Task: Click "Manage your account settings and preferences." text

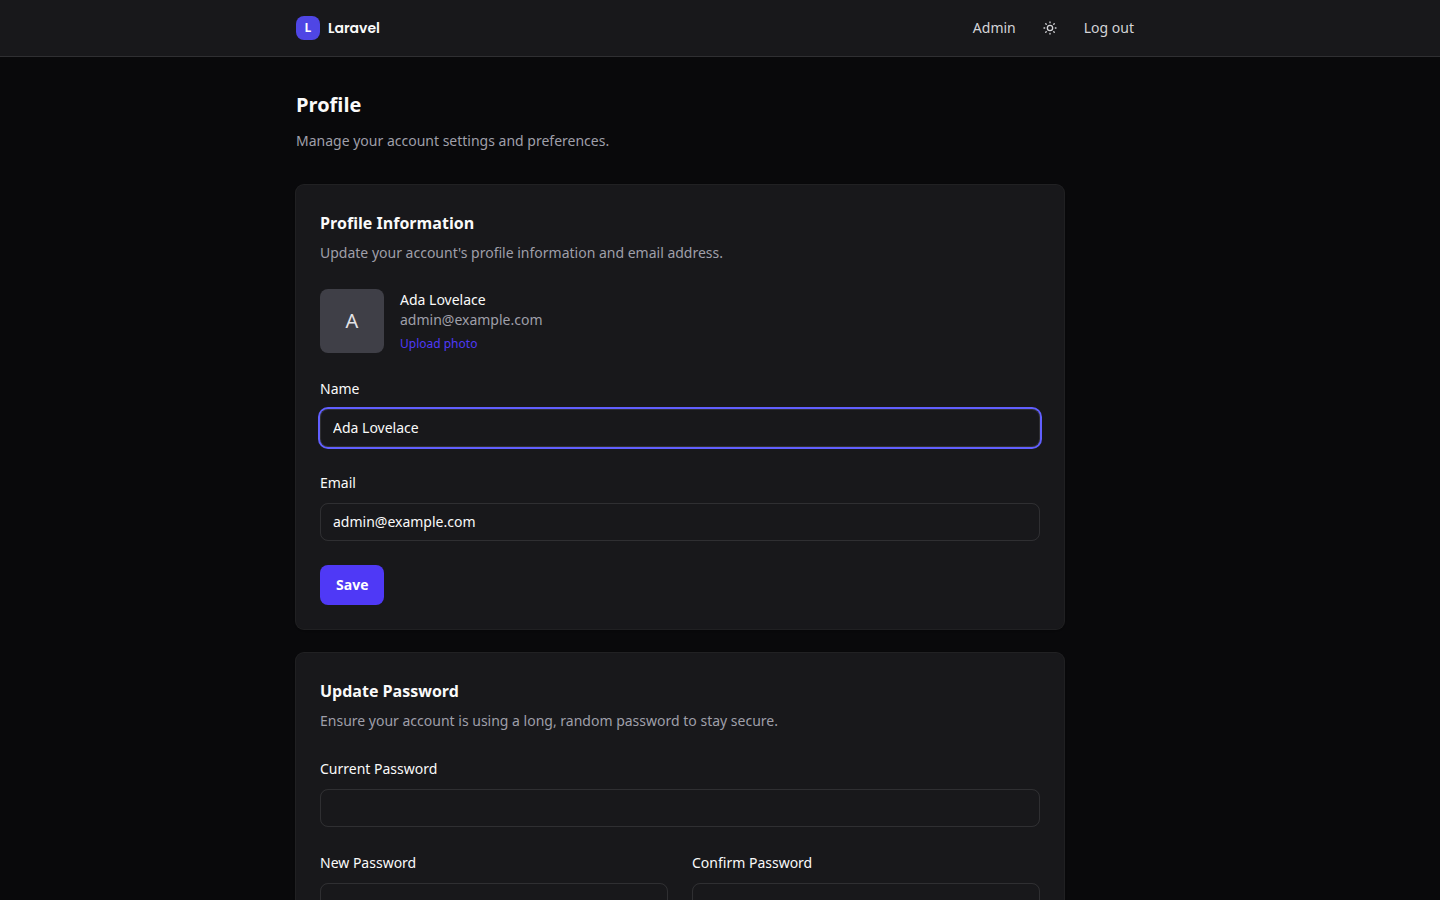Action: point(453,141)
